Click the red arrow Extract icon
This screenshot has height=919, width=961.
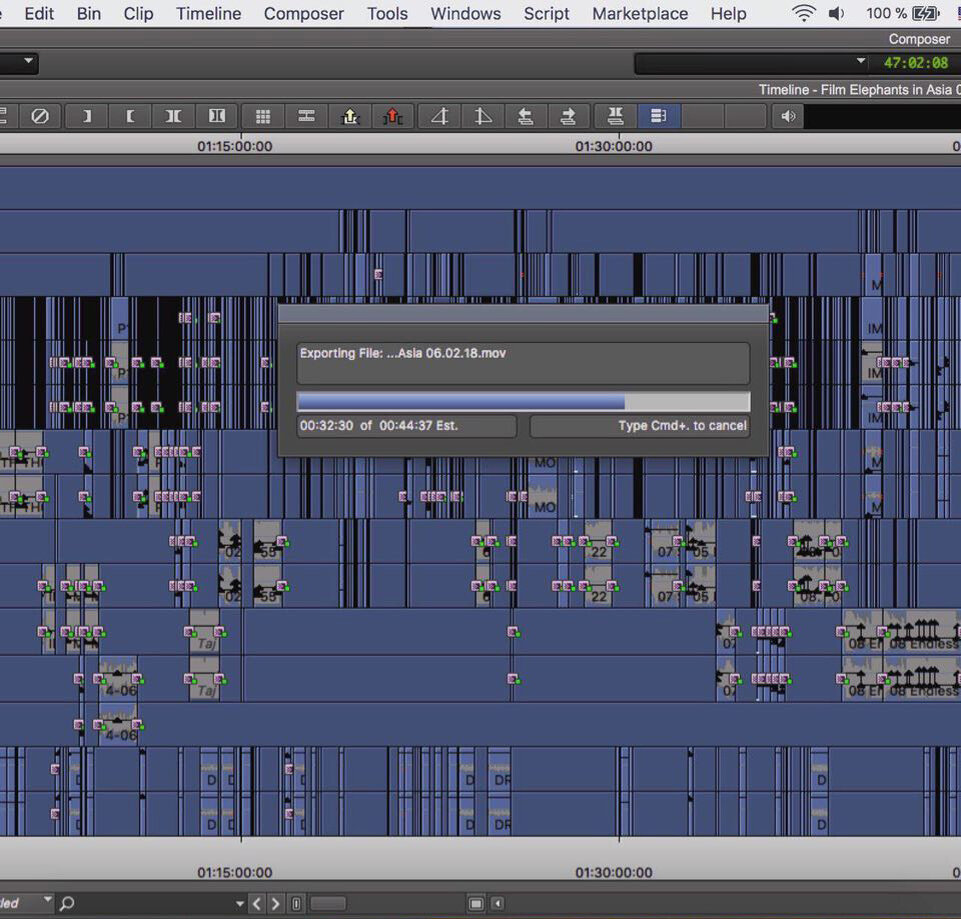[393, 116]
